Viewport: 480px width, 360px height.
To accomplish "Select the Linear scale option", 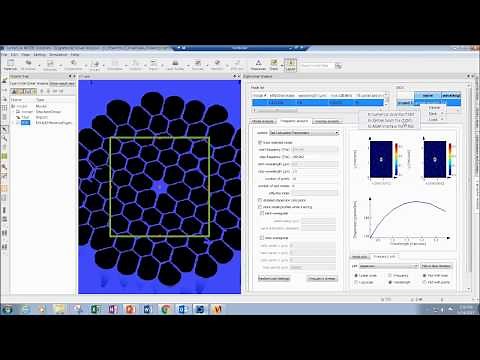I will tap(356, 276).
